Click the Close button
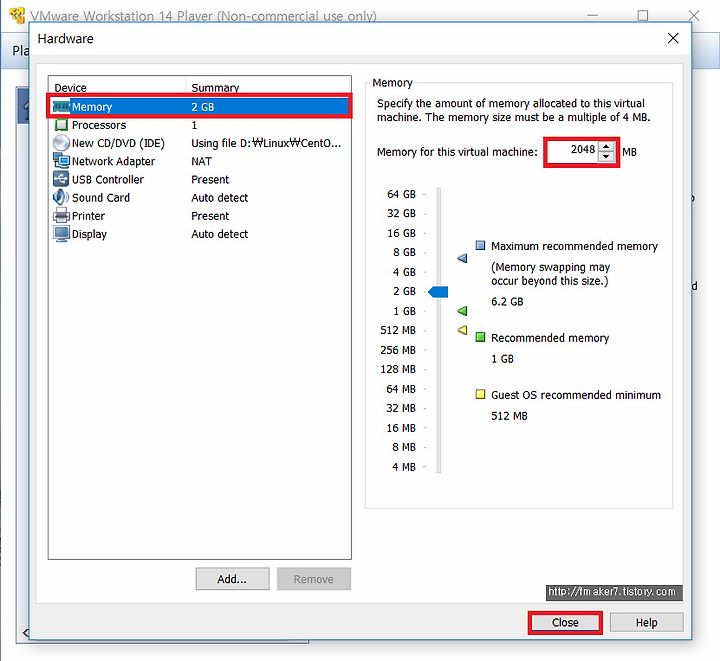This screenshot has width=720, height=661. click(x=565, y=622)
